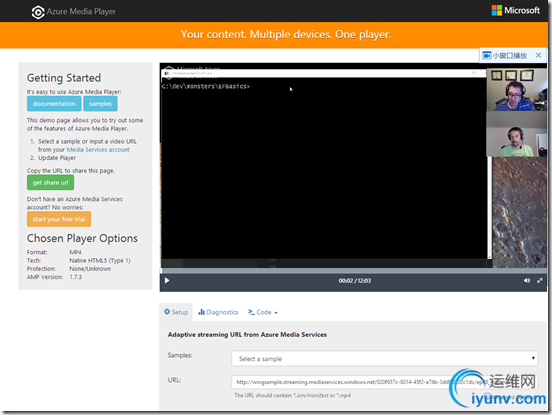
Task: Click start your free trial button
Action: click(x=59, y=219)
